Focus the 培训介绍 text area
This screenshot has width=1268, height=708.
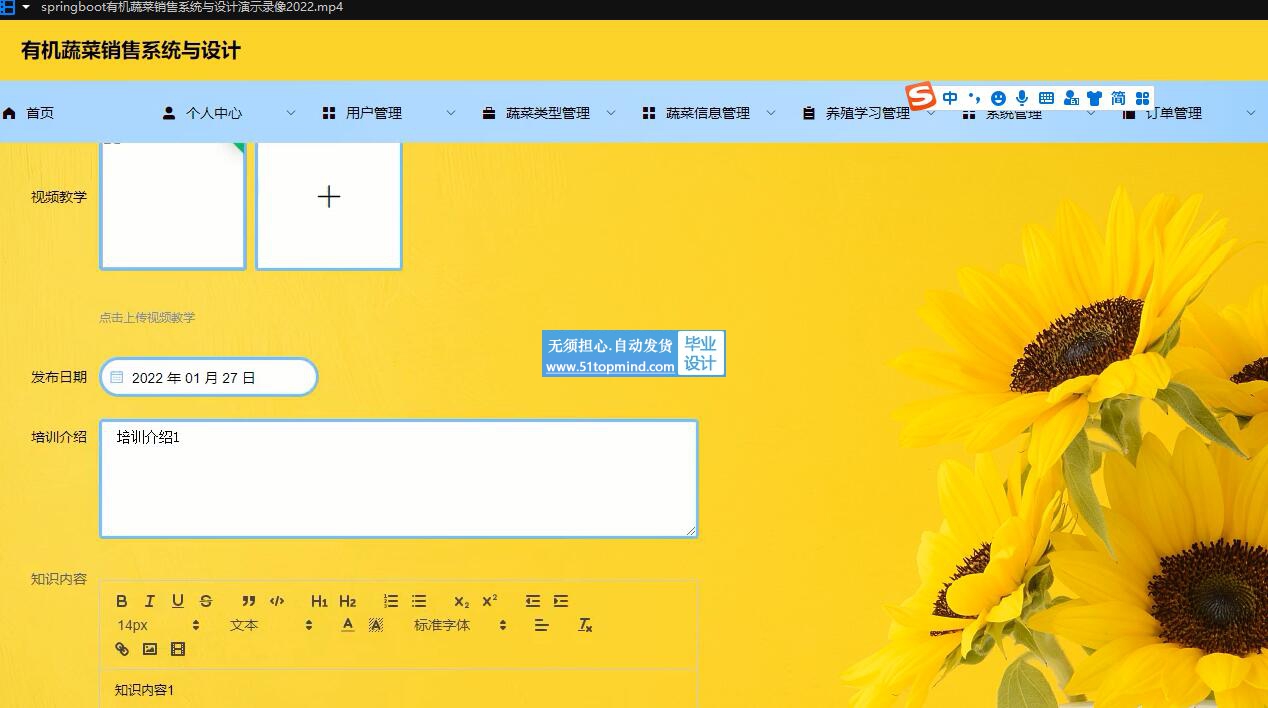click(399, 479)
